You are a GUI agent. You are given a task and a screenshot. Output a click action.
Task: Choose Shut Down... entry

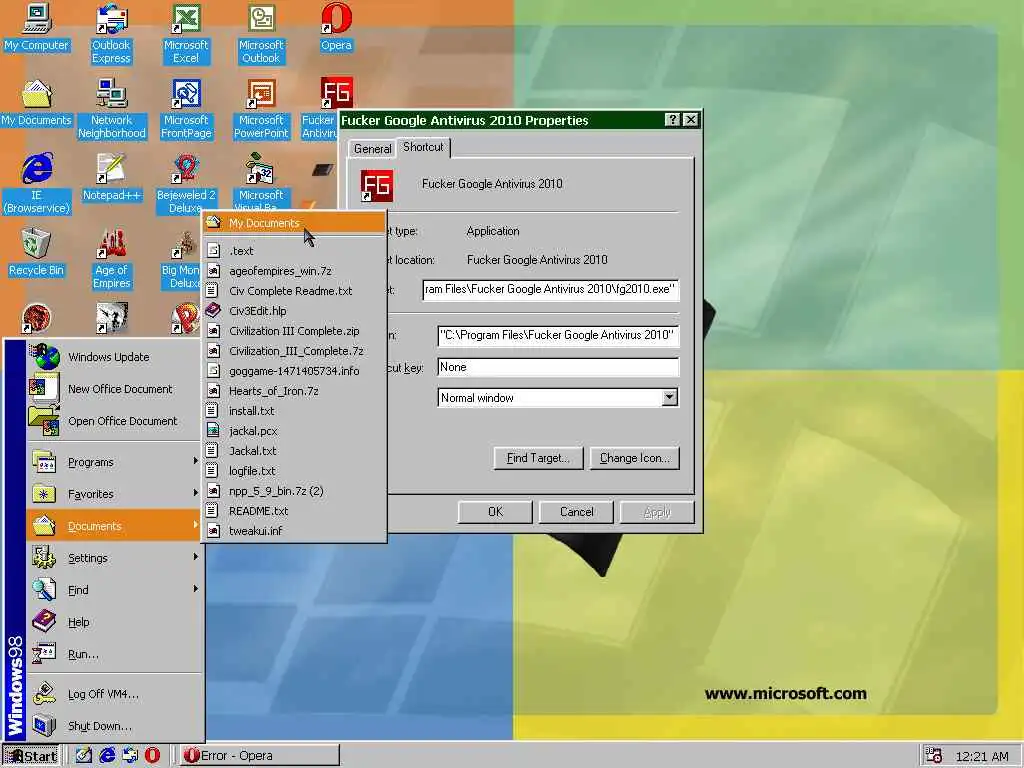point(114,726)
